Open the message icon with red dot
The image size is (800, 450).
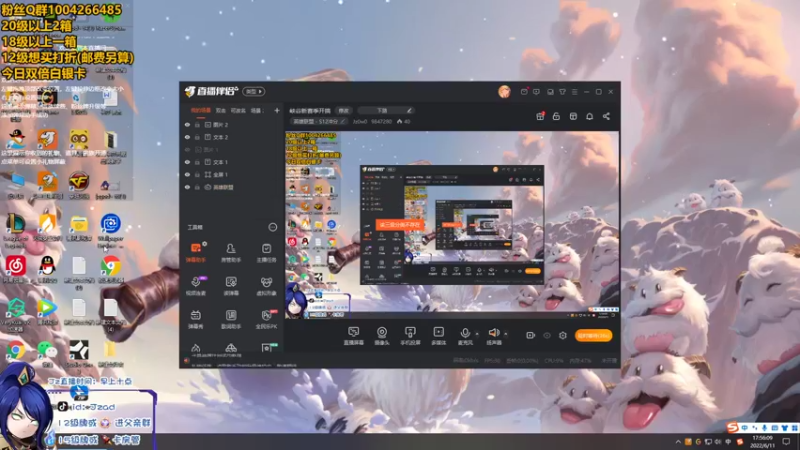point(524,92)
